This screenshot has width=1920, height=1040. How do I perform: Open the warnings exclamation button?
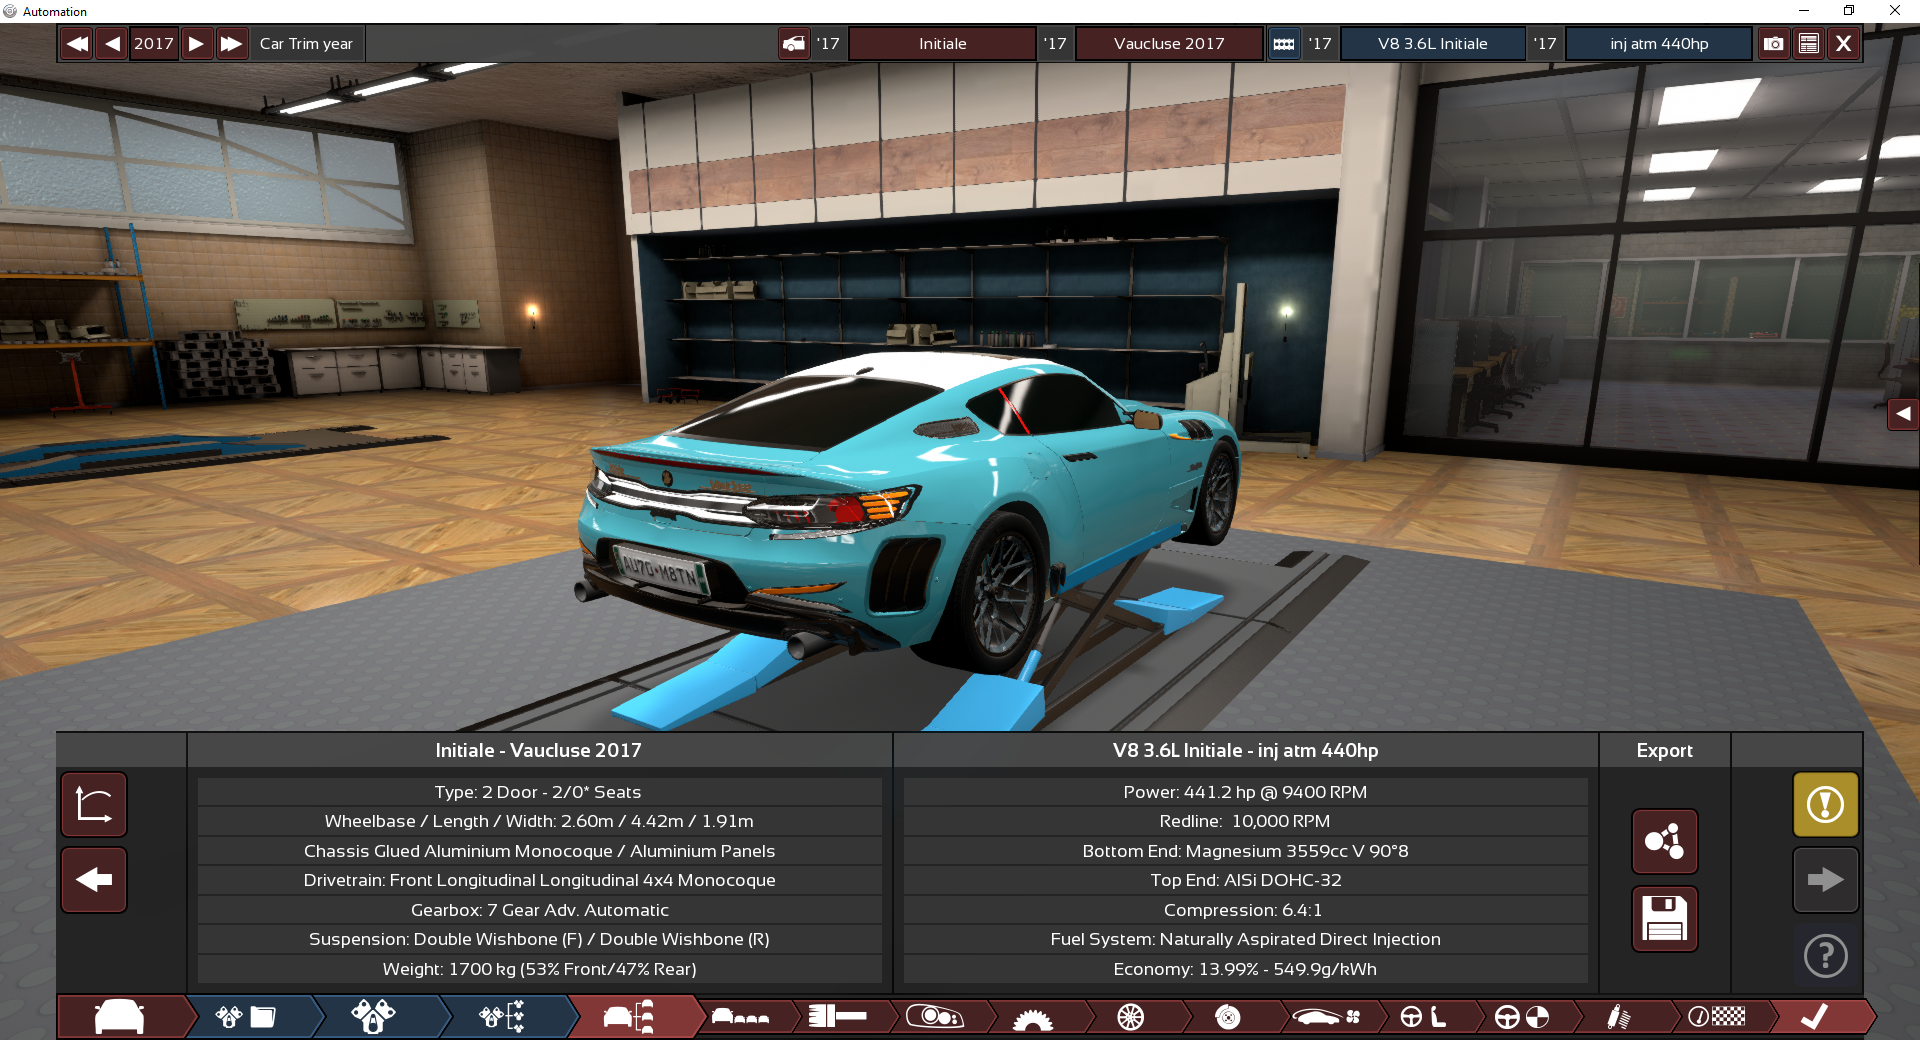coord(1825,804)
